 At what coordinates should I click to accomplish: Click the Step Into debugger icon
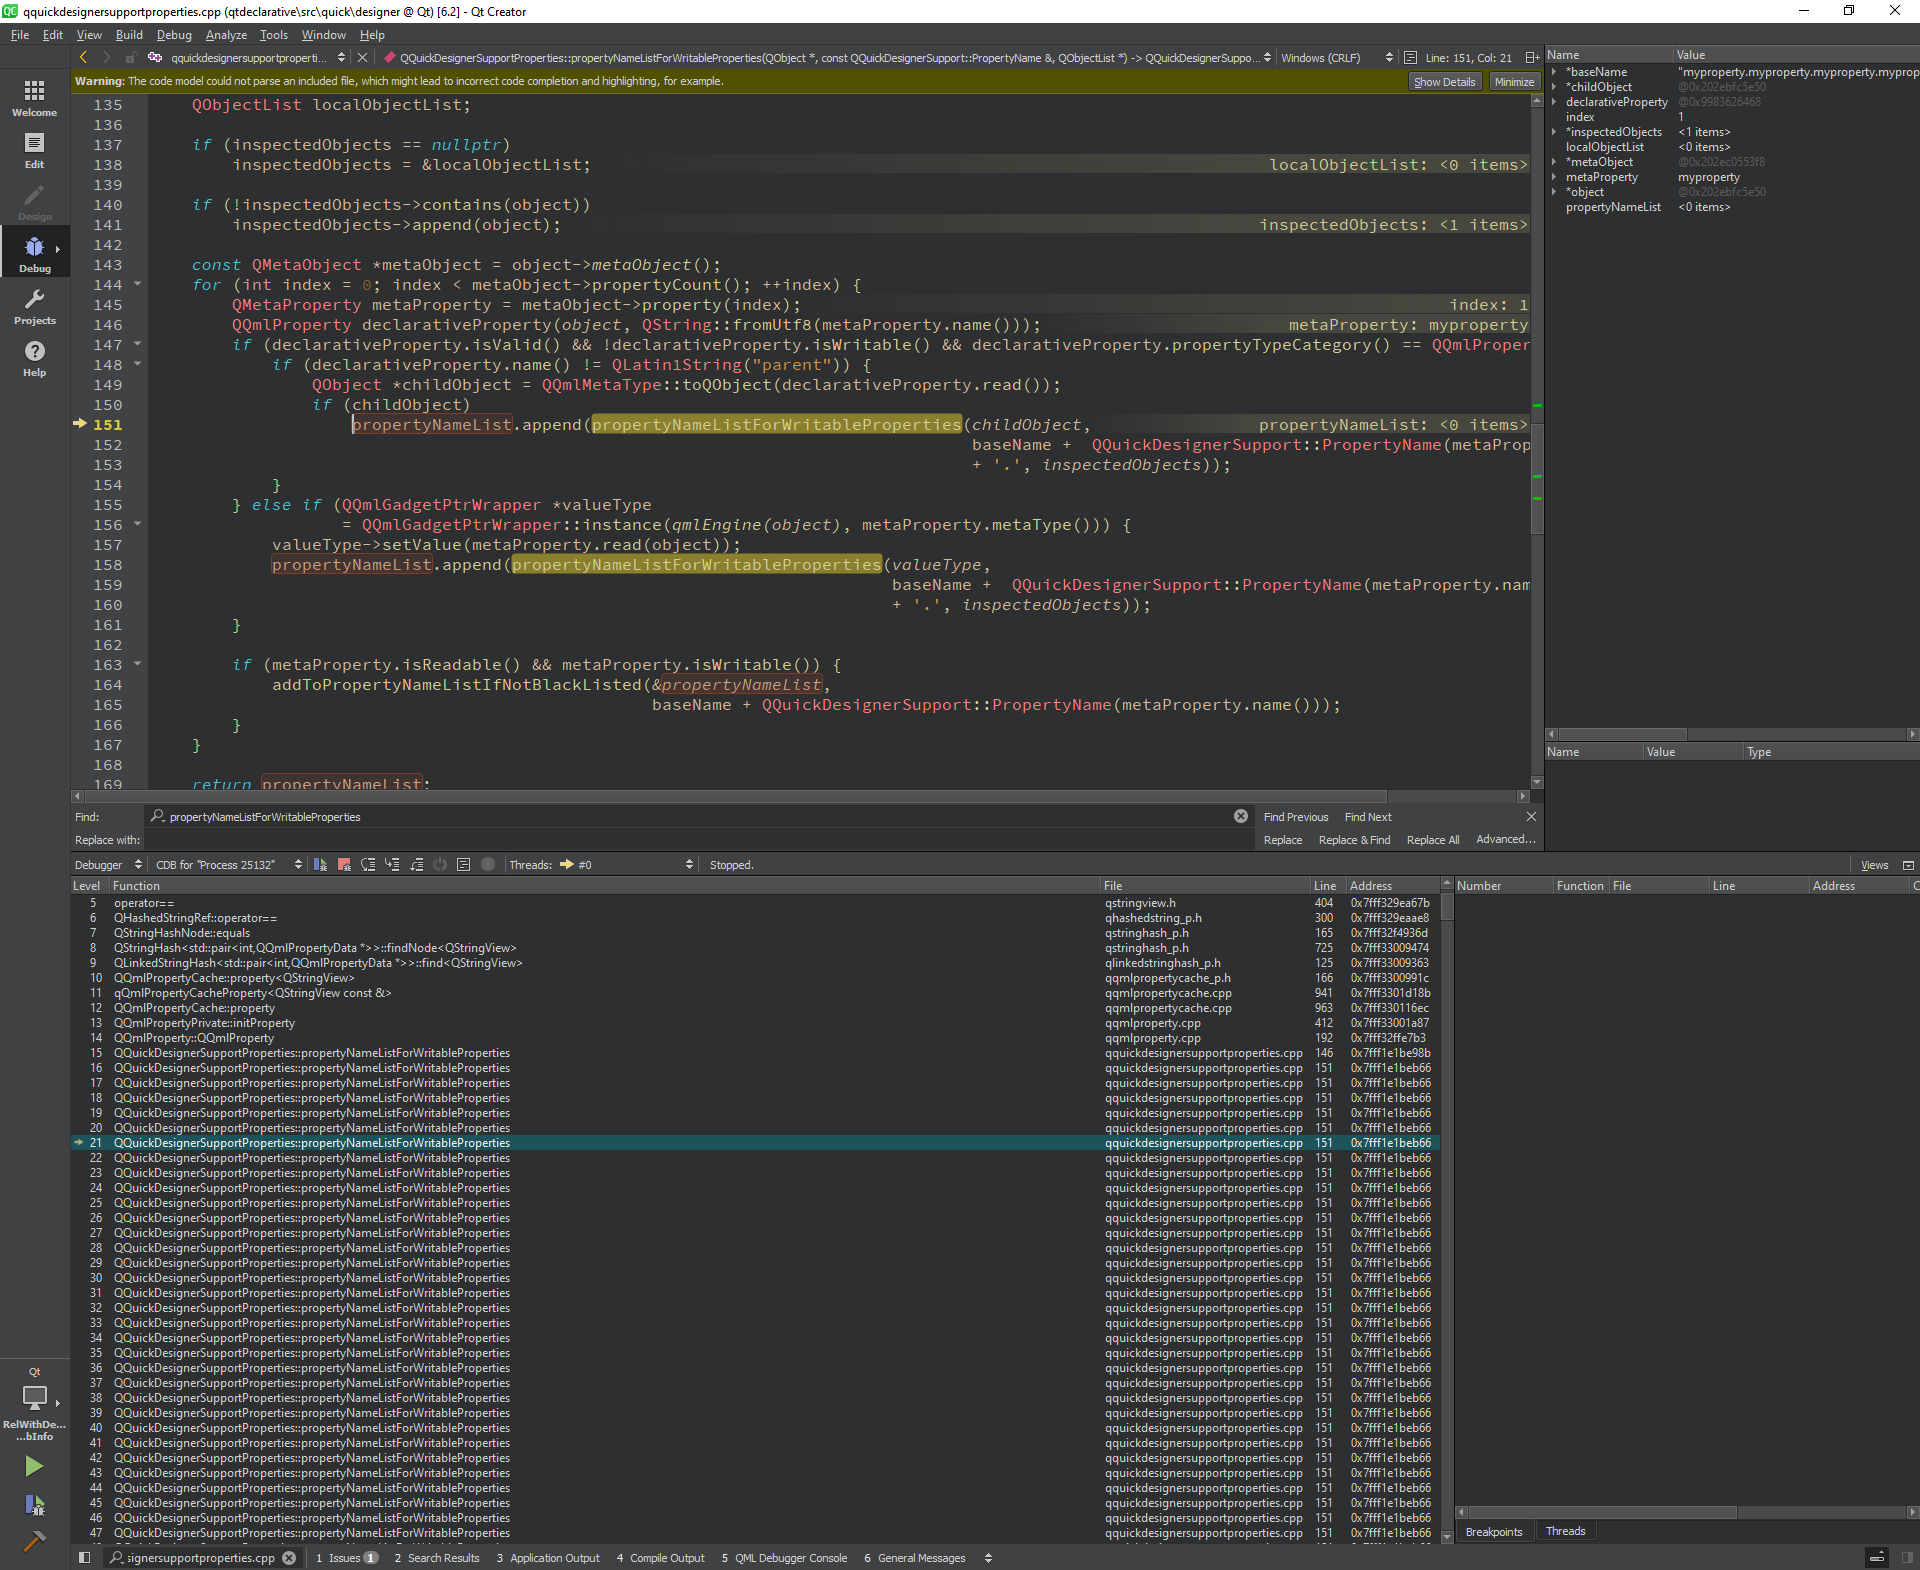pos(392,865)
